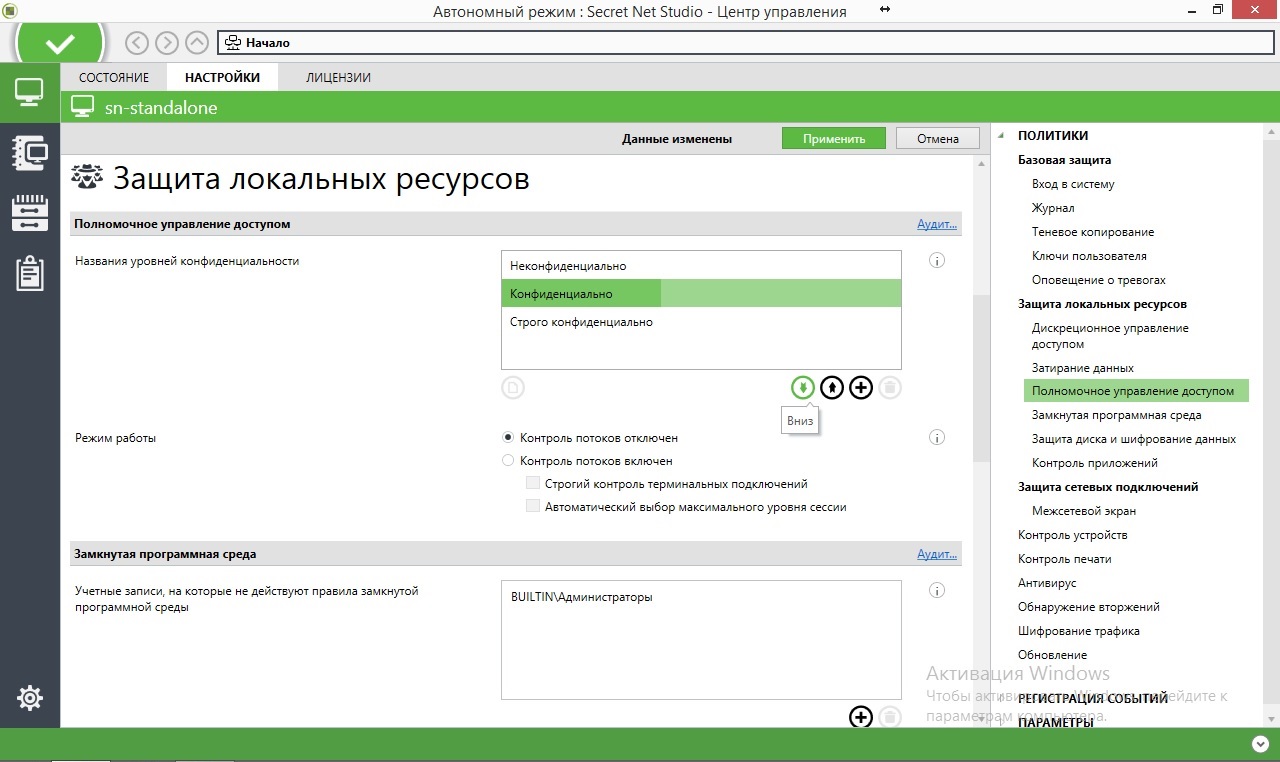Open the computer view in the left sidebar
This screenshot has height=762, width=1280.
29,93
